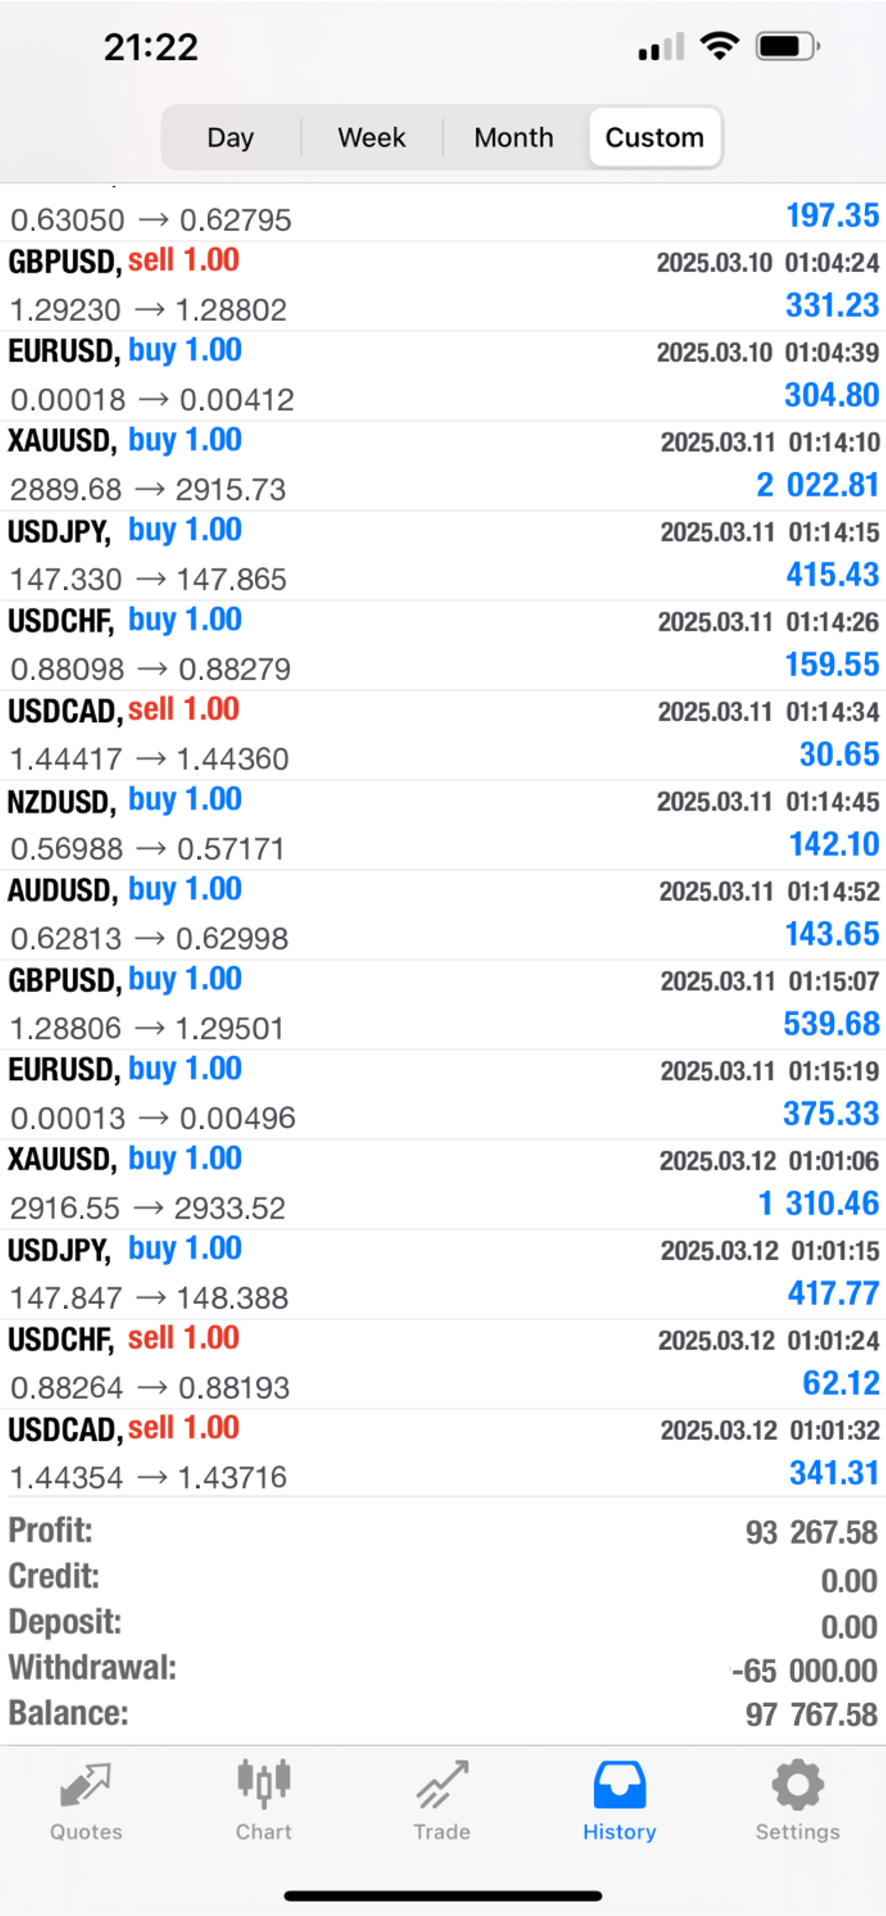Tap the XAUUSD trade with 1 310.46 profit
Image resolution: width=886 pixels, height=1916 pixels.
443,1184
